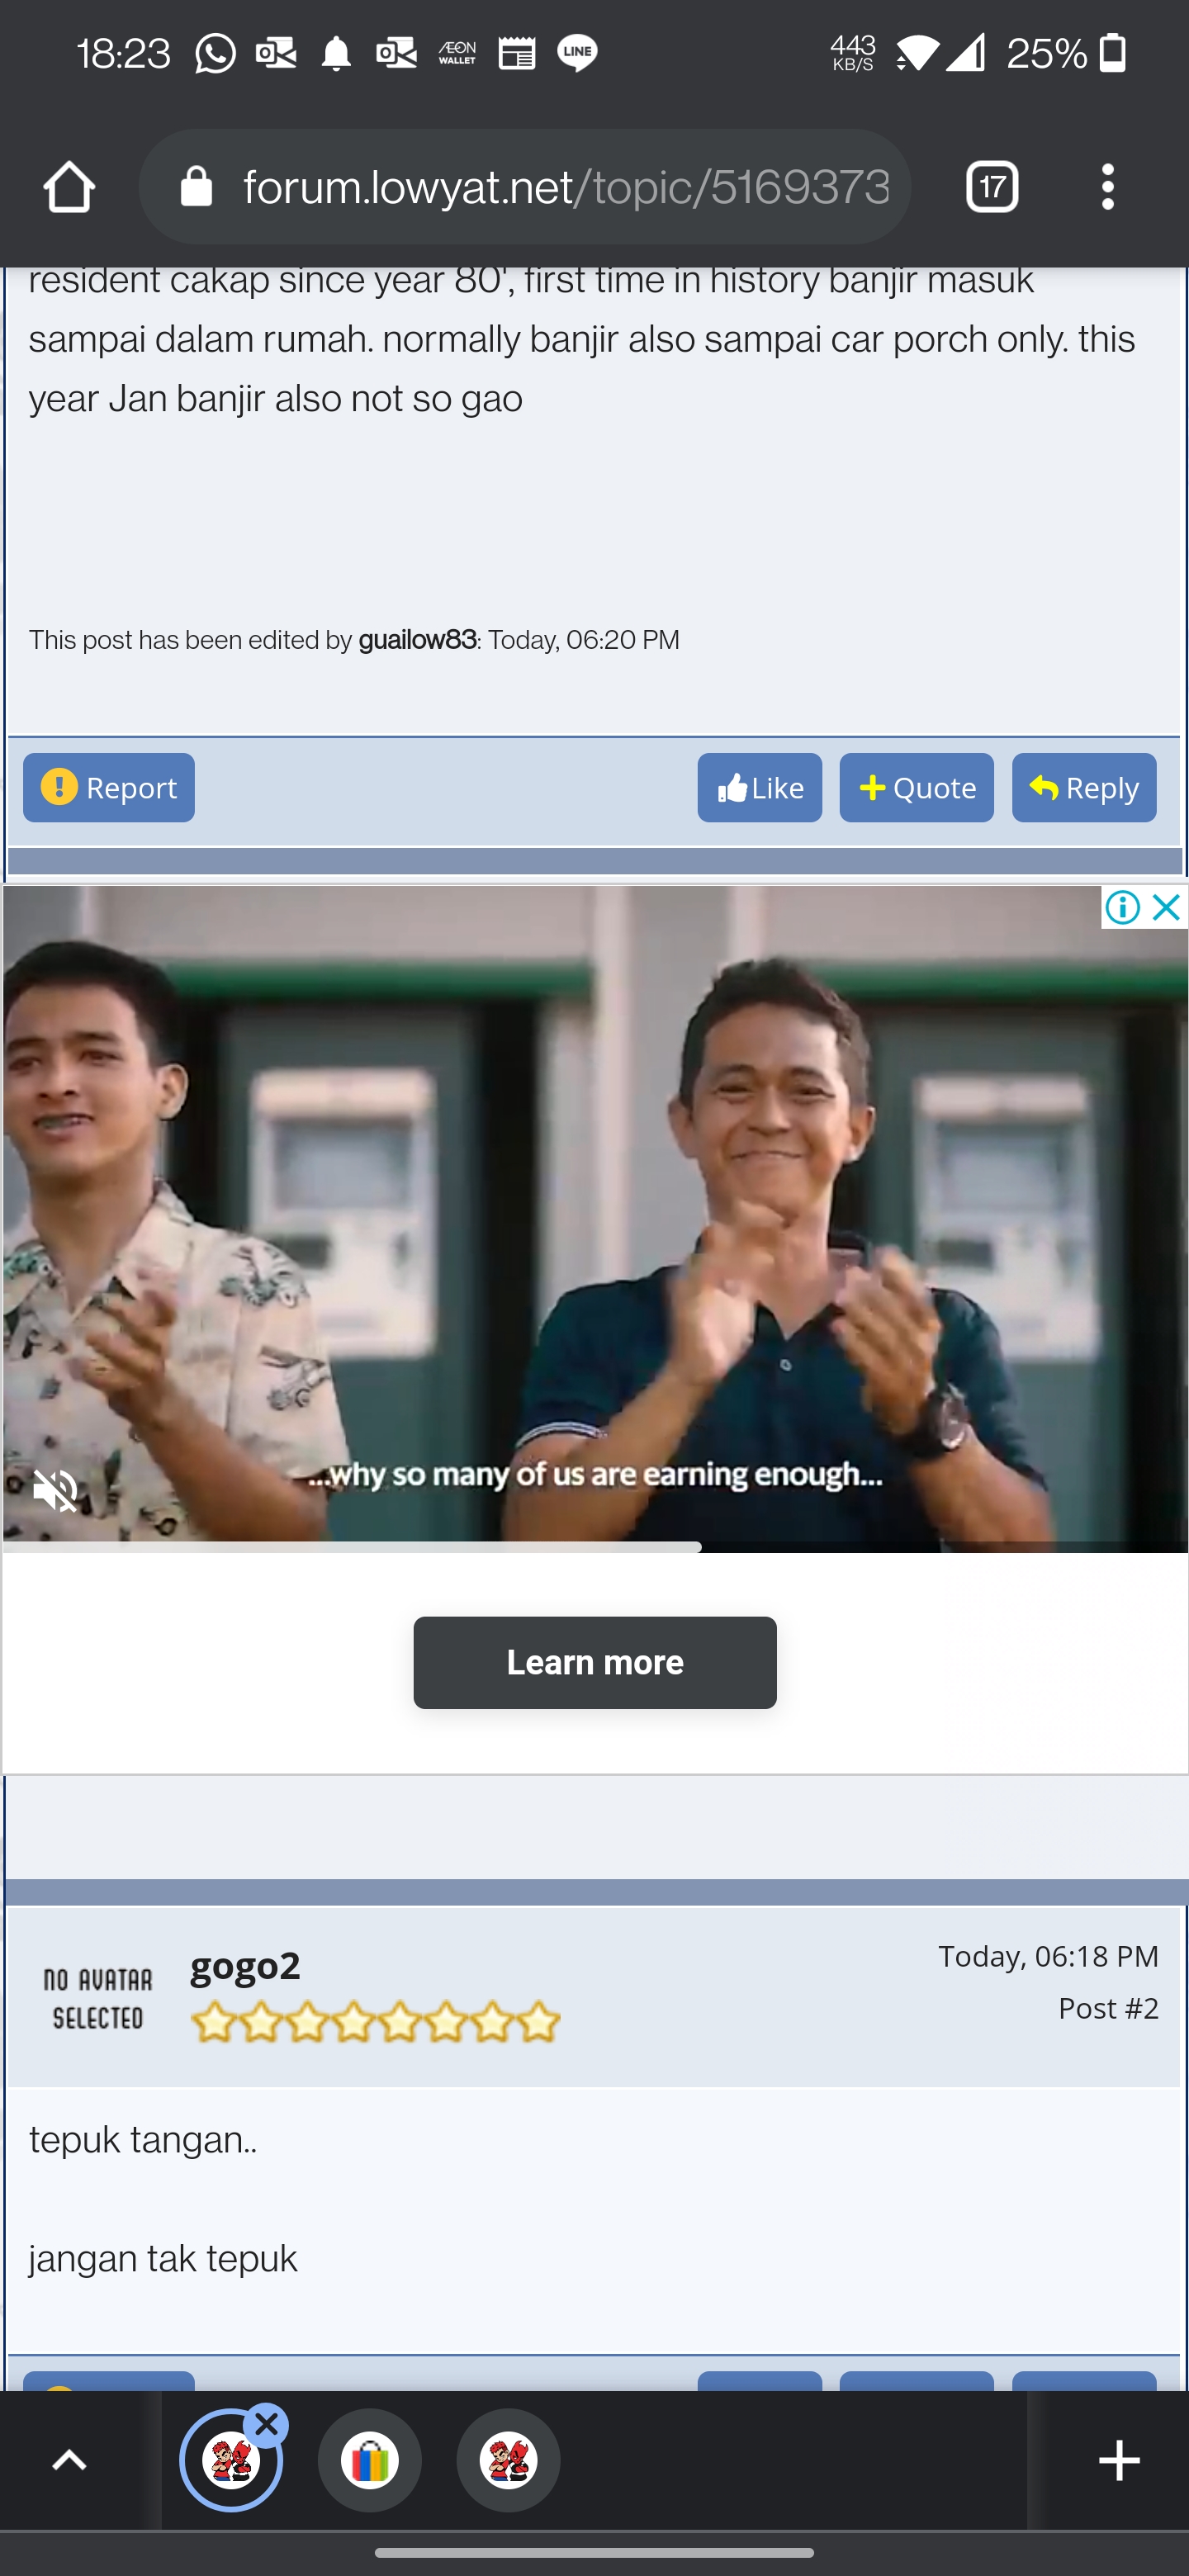
Task: Expand the bottom tab strip chevron
Action: point(69,2460)
